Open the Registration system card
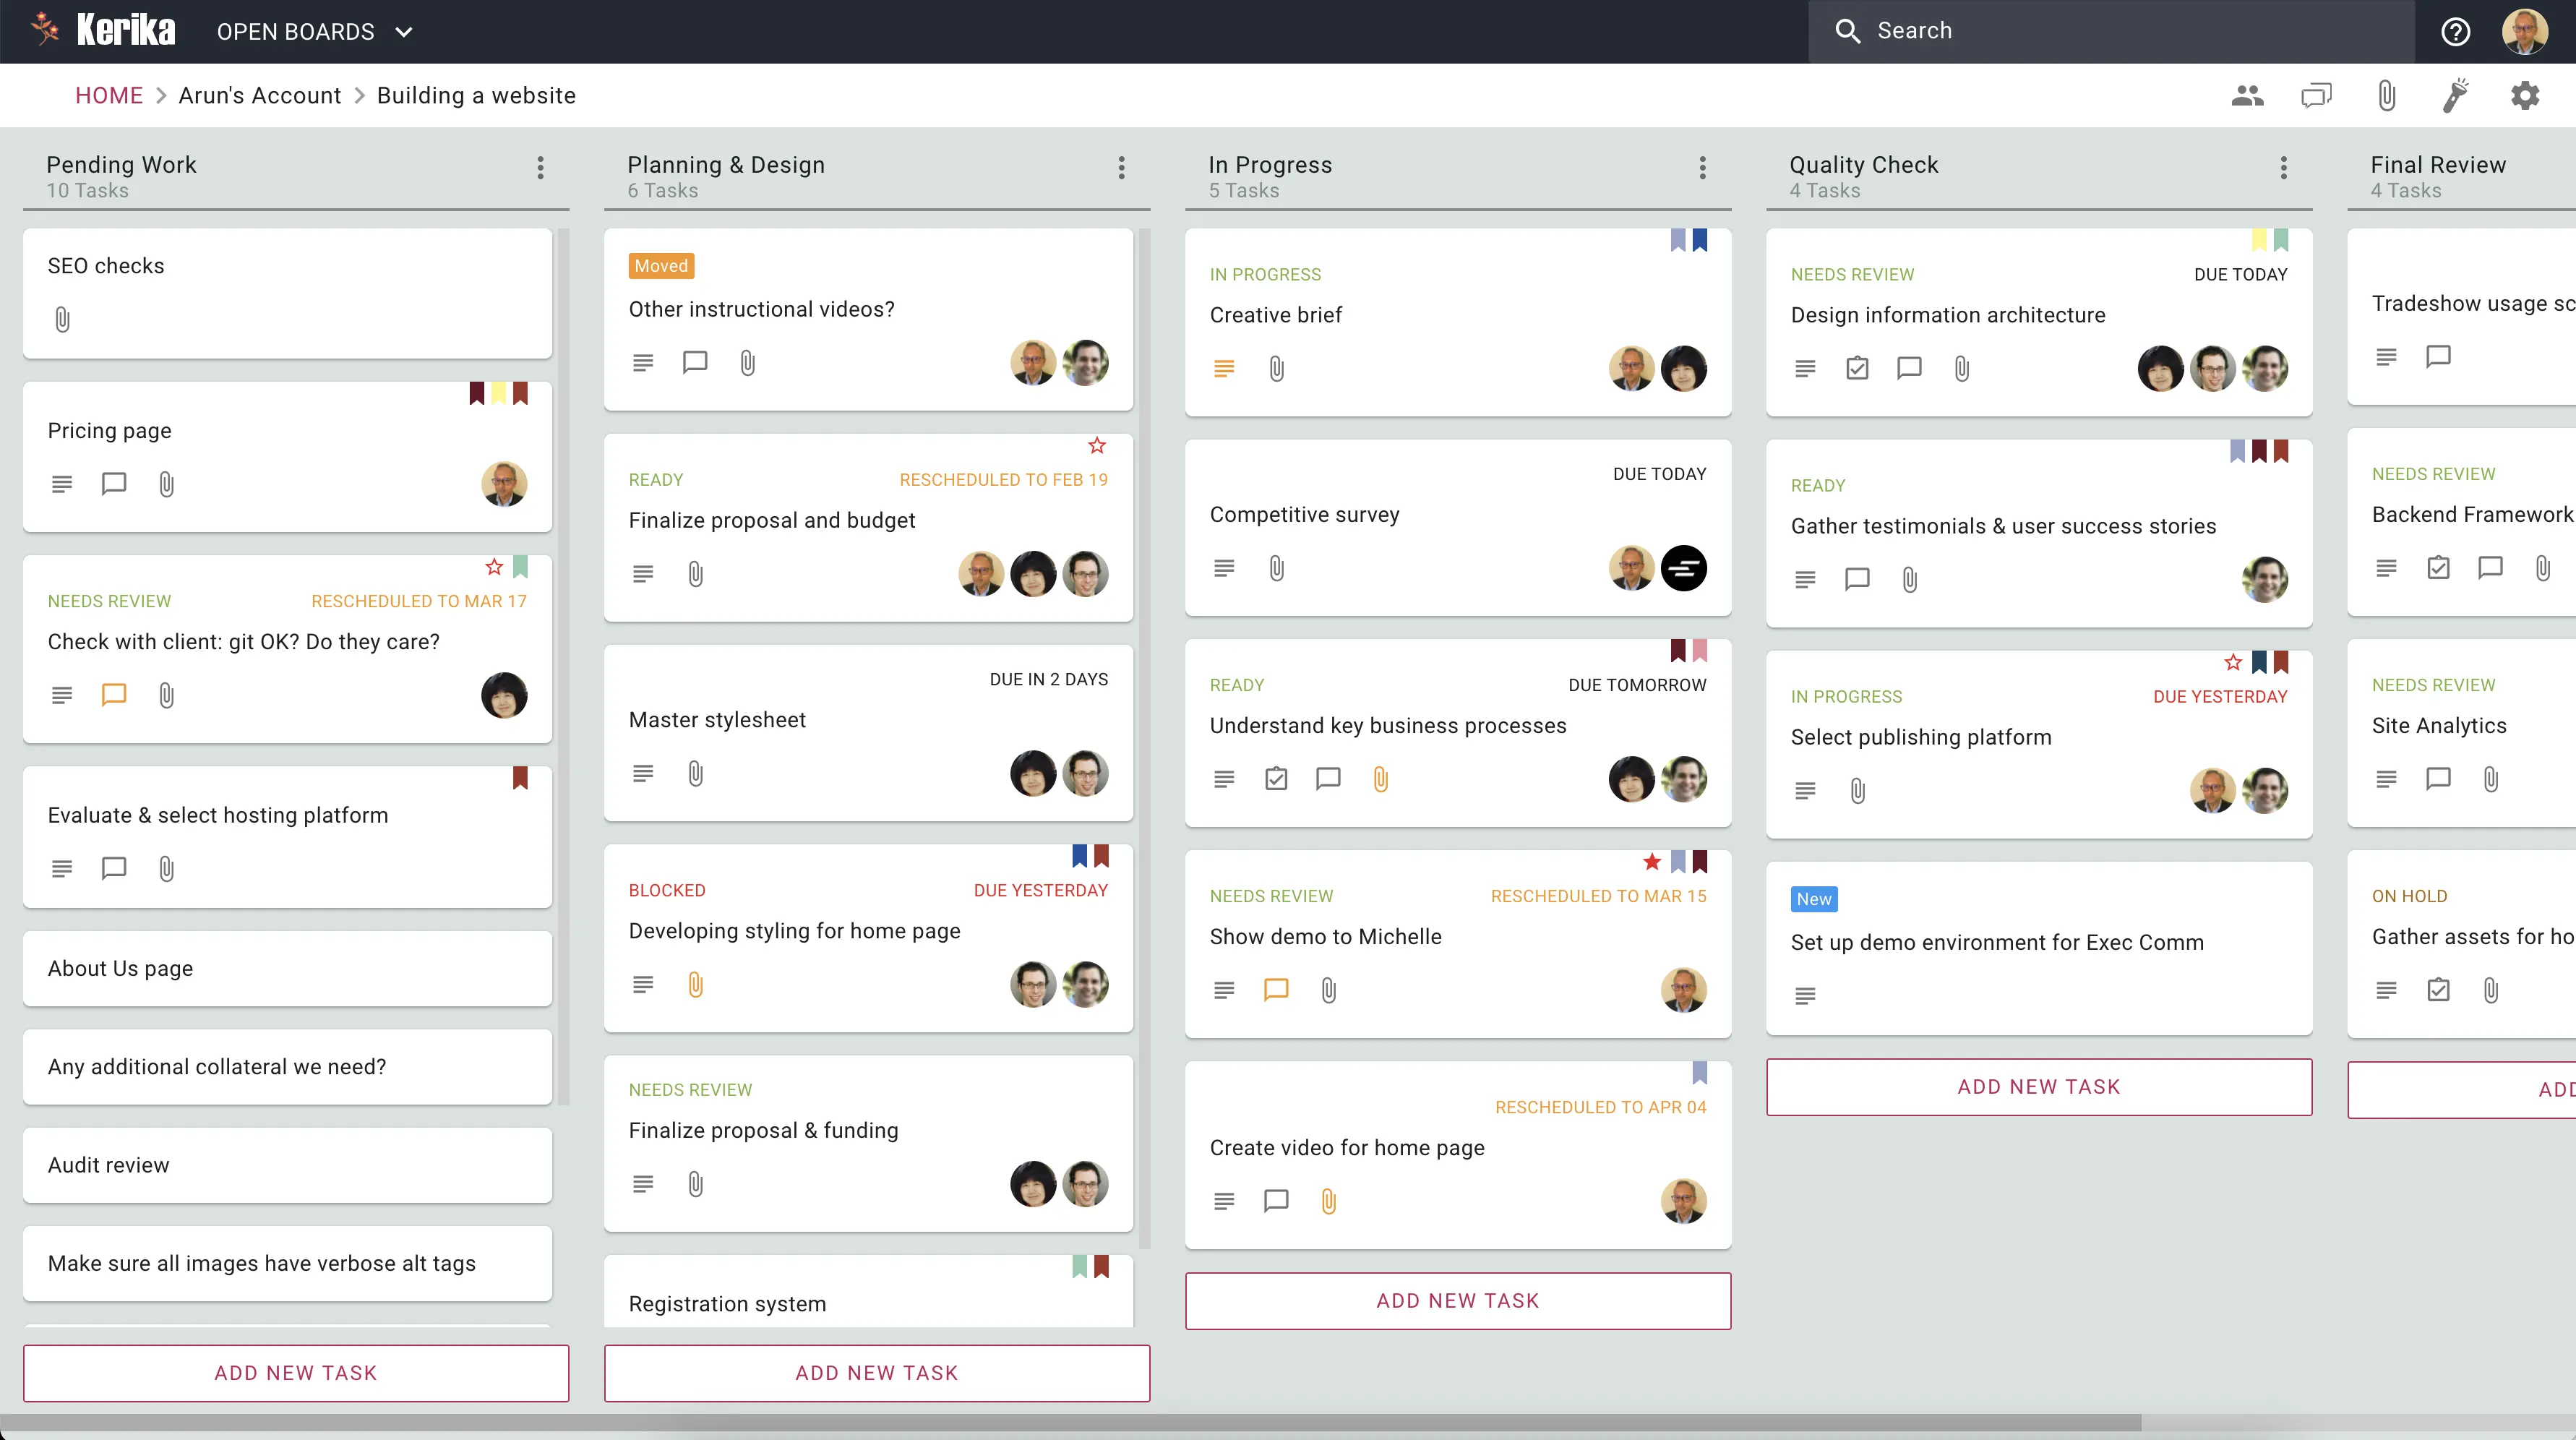Image resolution: width=2576 pixels, height=1440 pixels. 868,1291
